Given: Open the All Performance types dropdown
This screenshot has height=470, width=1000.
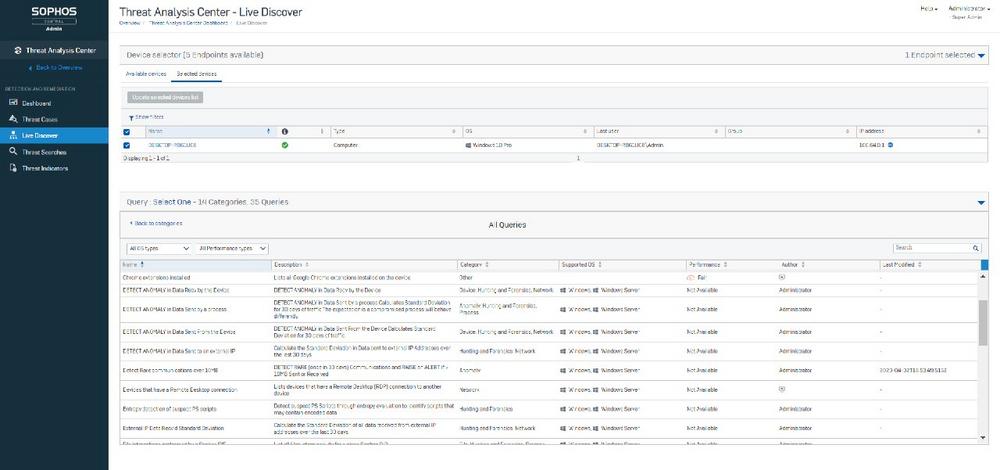Looking at the screenshot, I should pos(232,248).
